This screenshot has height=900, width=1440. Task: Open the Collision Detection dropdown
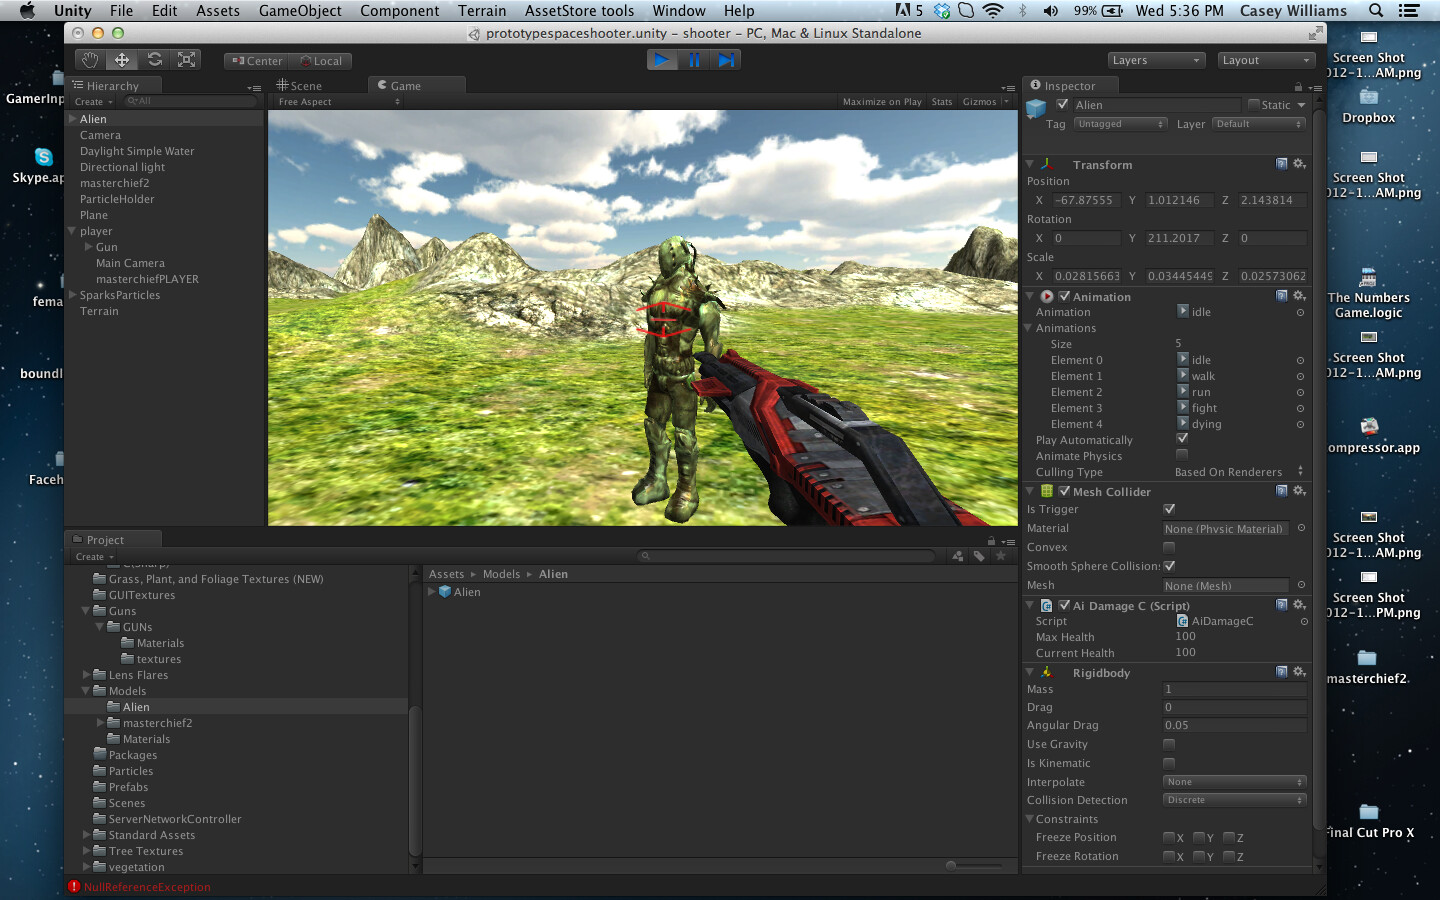[x=1234, y=799]
